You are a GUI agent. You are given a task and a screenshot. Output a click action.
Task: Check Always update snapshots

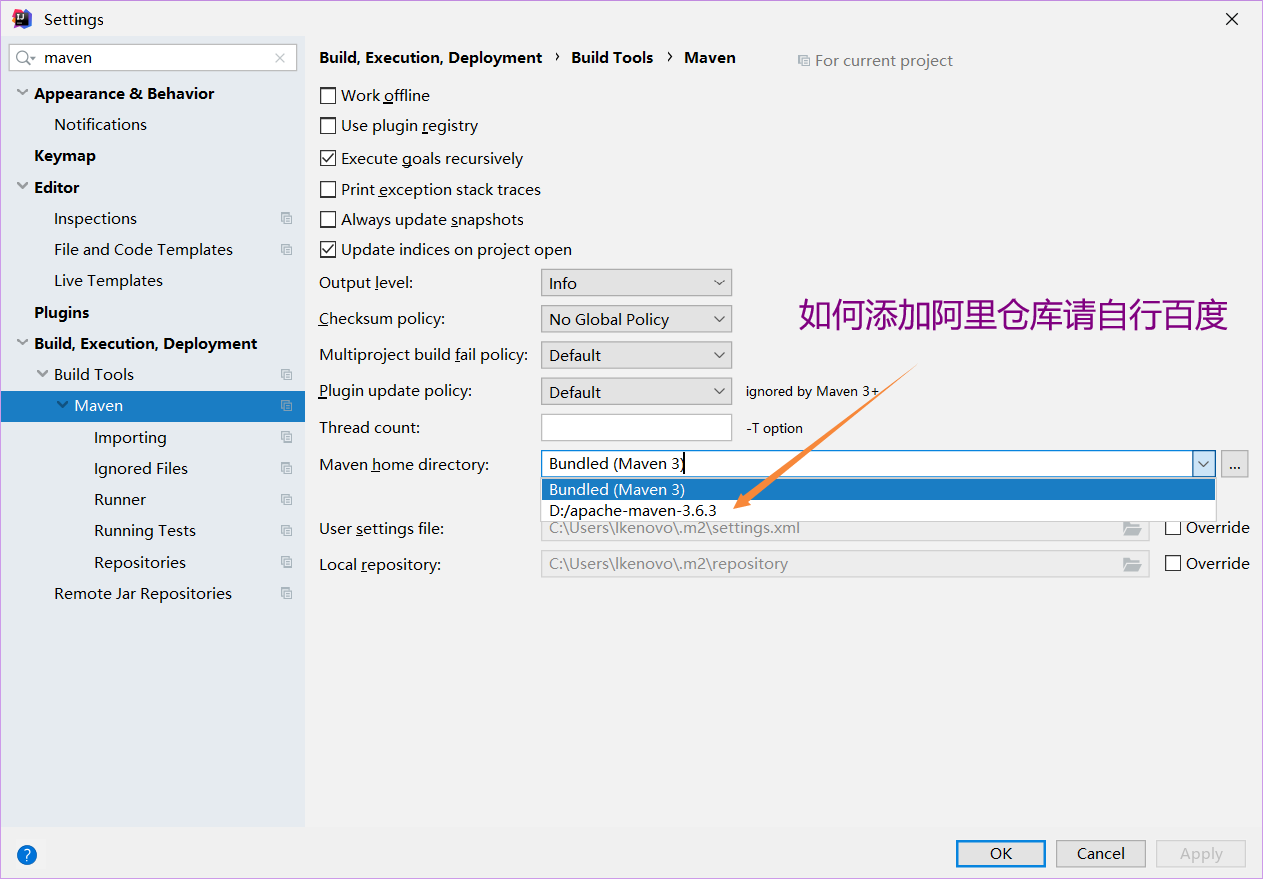(327, 219)
